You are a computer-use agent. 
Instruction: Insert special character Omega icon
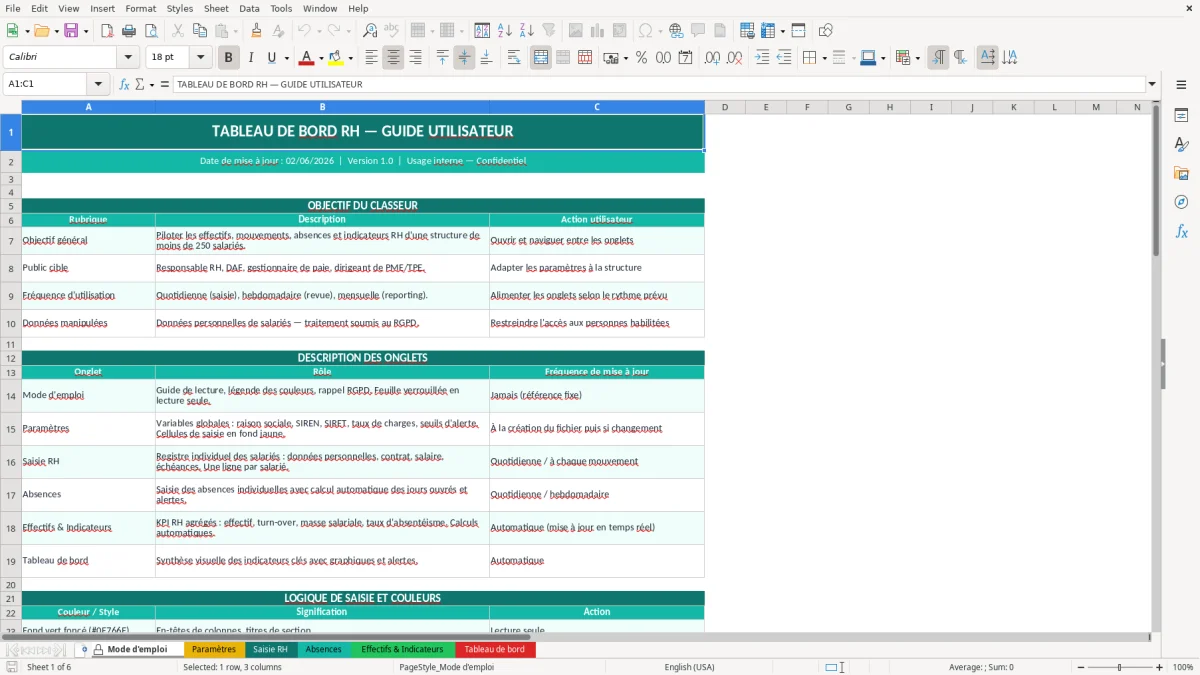click(x=645, y=31)
